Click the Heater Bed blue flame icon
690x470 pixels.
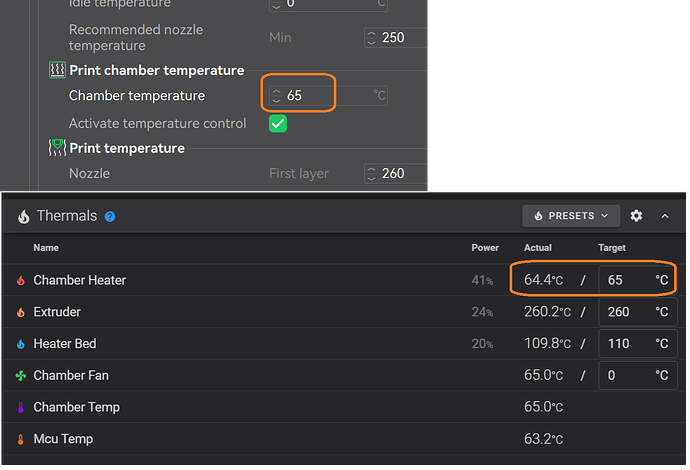21,344
